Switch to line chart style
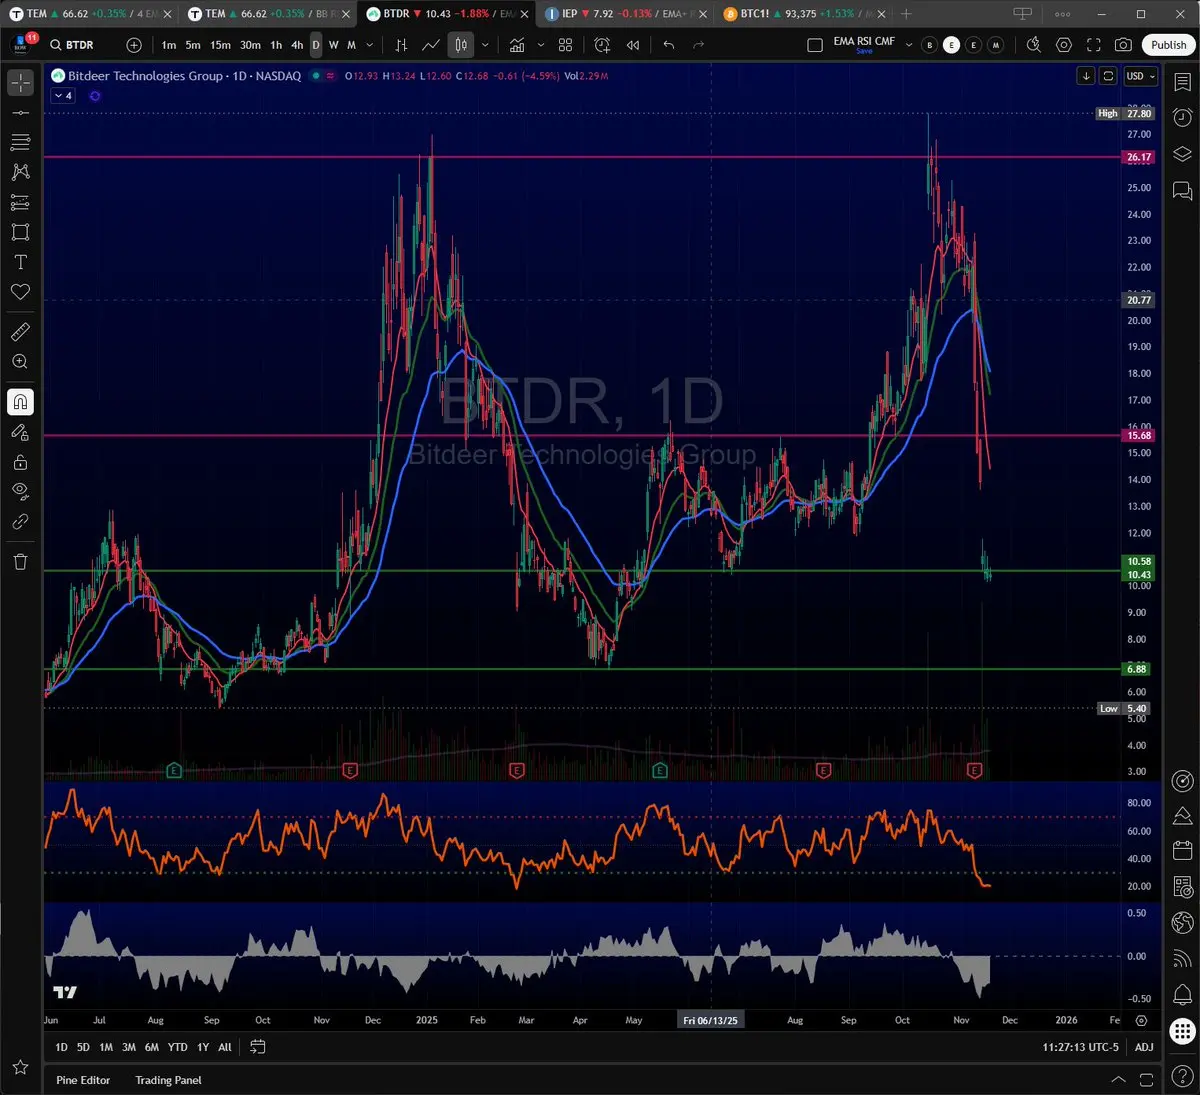The image size is (1200, 1095). tap(431, 45)
